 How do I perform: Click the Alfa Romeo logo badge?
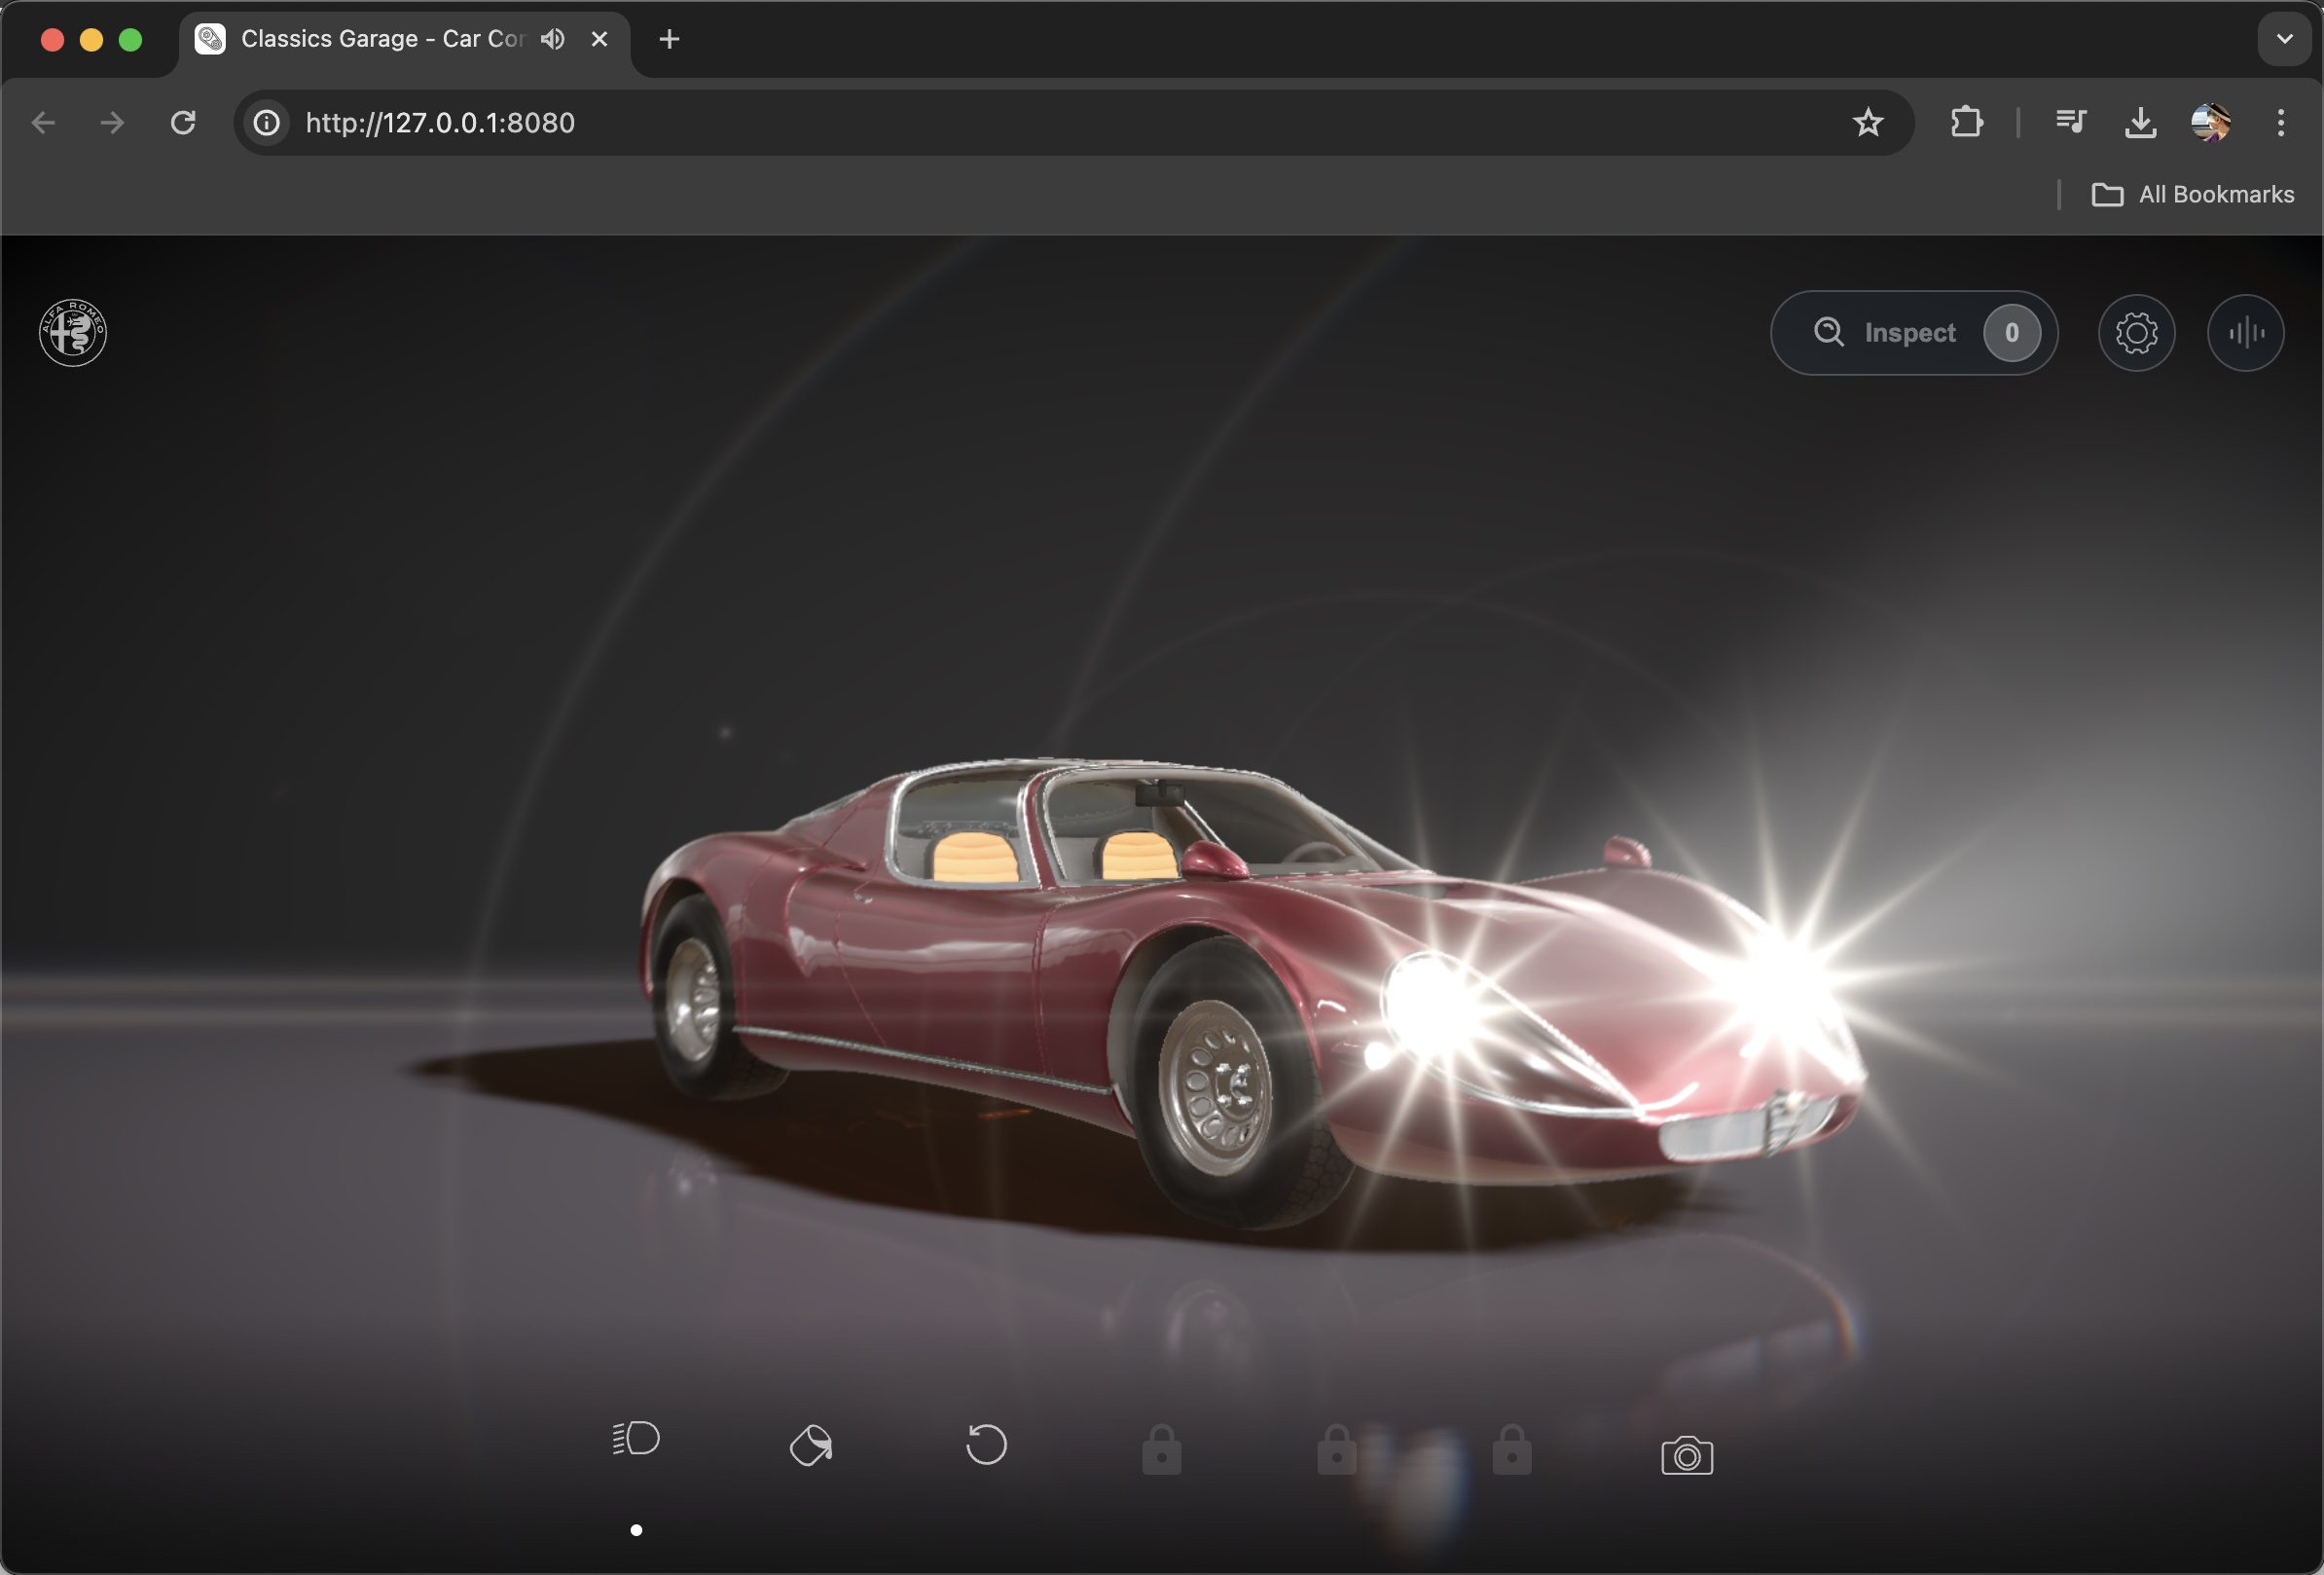tap(73, 333)
